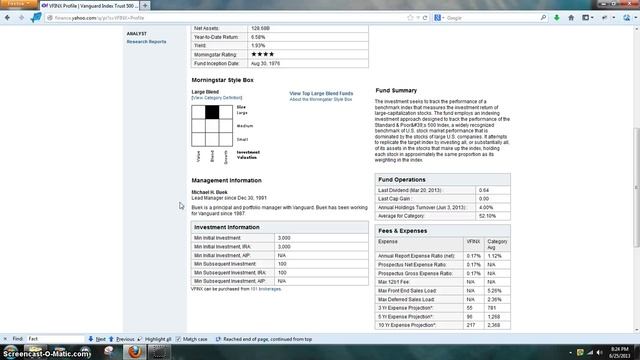Click the Previous find result button
This screenshot has width=640, height=360.
point(122,339)
